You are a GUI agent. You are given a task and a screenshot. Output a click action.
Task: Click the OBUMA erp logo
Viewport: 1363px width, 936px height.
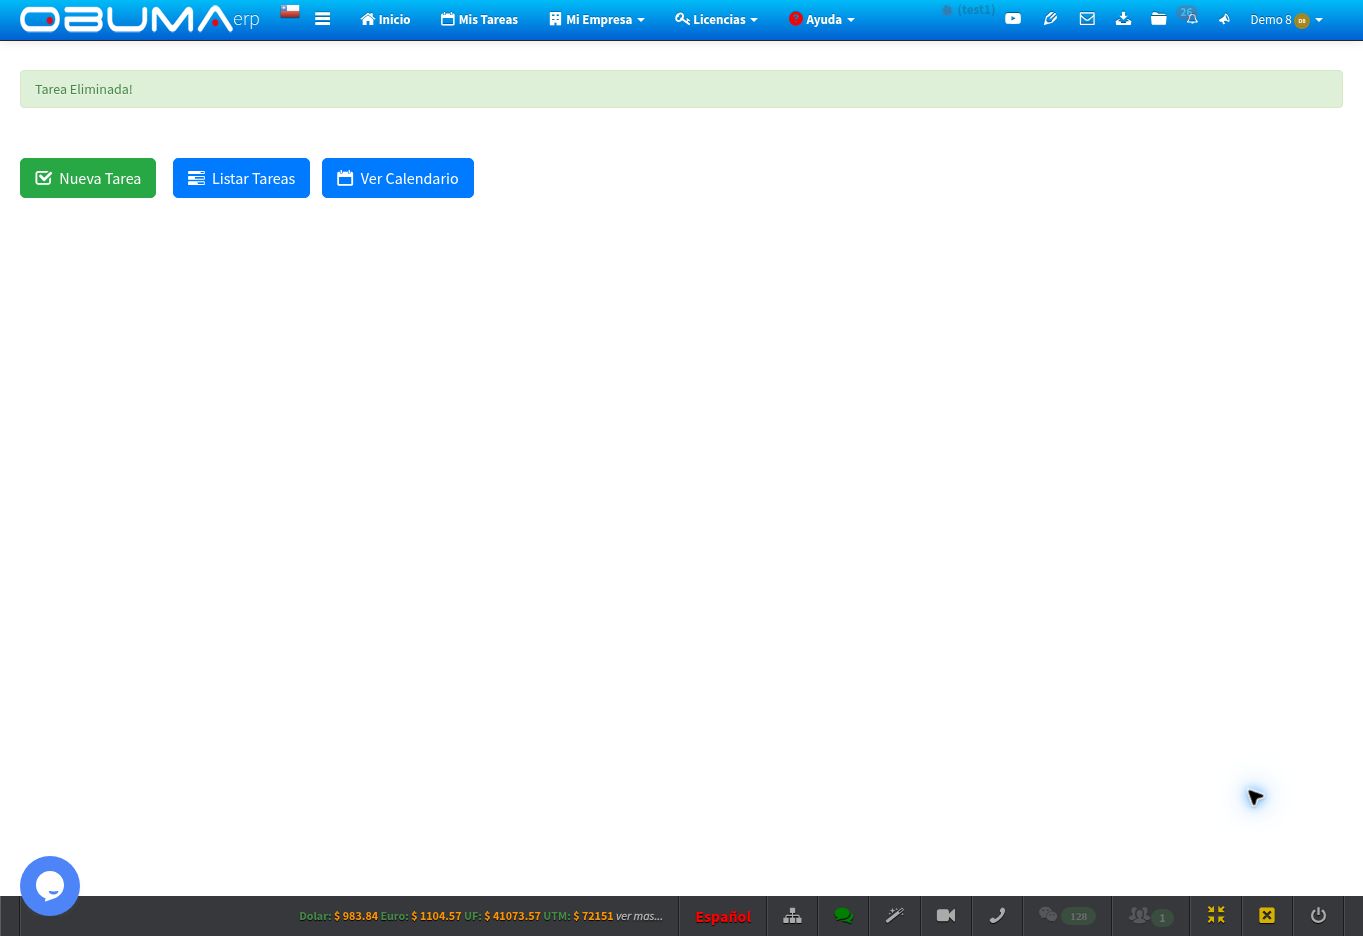[140, 19]
